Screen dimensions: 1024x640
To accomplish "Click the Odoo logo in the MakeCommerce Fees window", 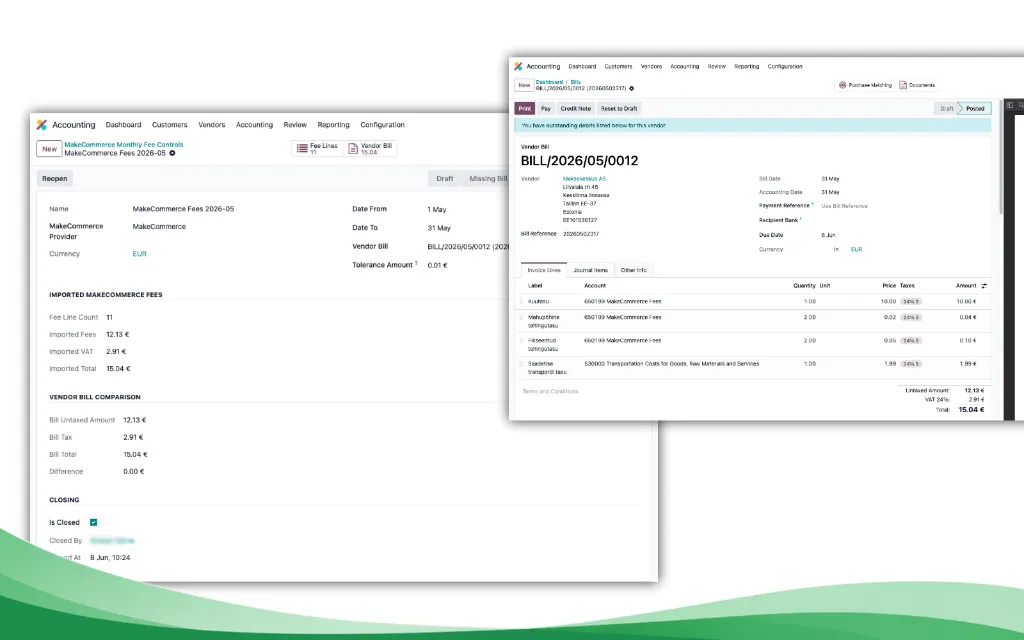I will tap(42, 125).
